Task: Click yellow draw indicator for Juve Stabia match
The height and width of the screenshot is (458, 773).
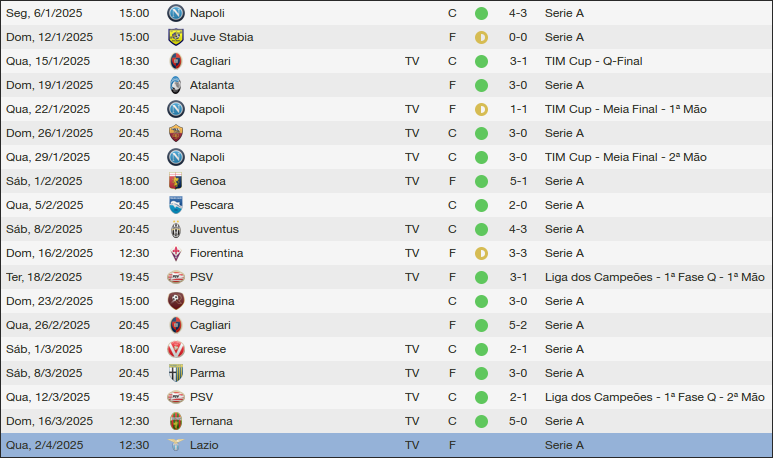Action: pos(481,37)
